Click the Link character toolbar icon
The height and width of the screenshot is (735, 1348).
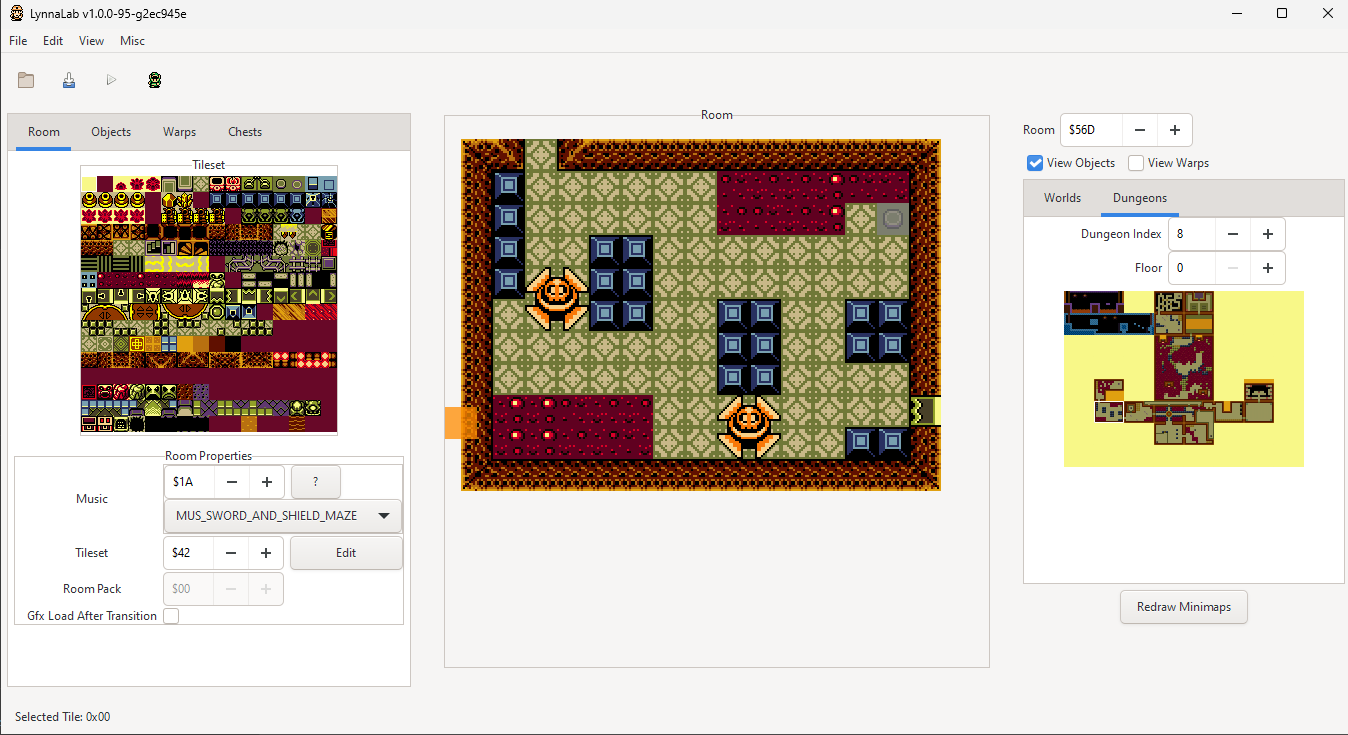(x=155, y=80)
